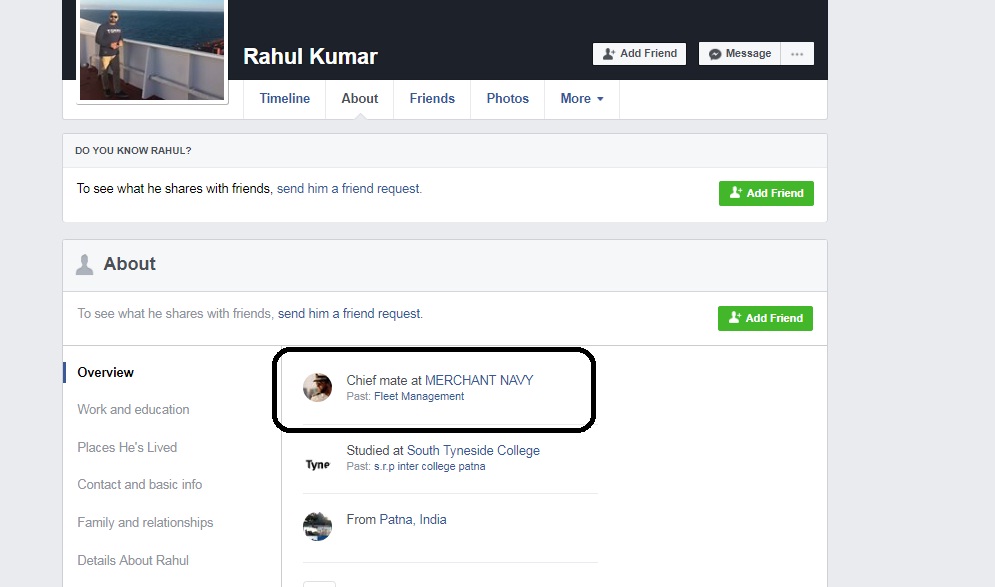Click the South Tyneside College logo icon
Viewport: 995px width, 587px height.
coord(317,465)
